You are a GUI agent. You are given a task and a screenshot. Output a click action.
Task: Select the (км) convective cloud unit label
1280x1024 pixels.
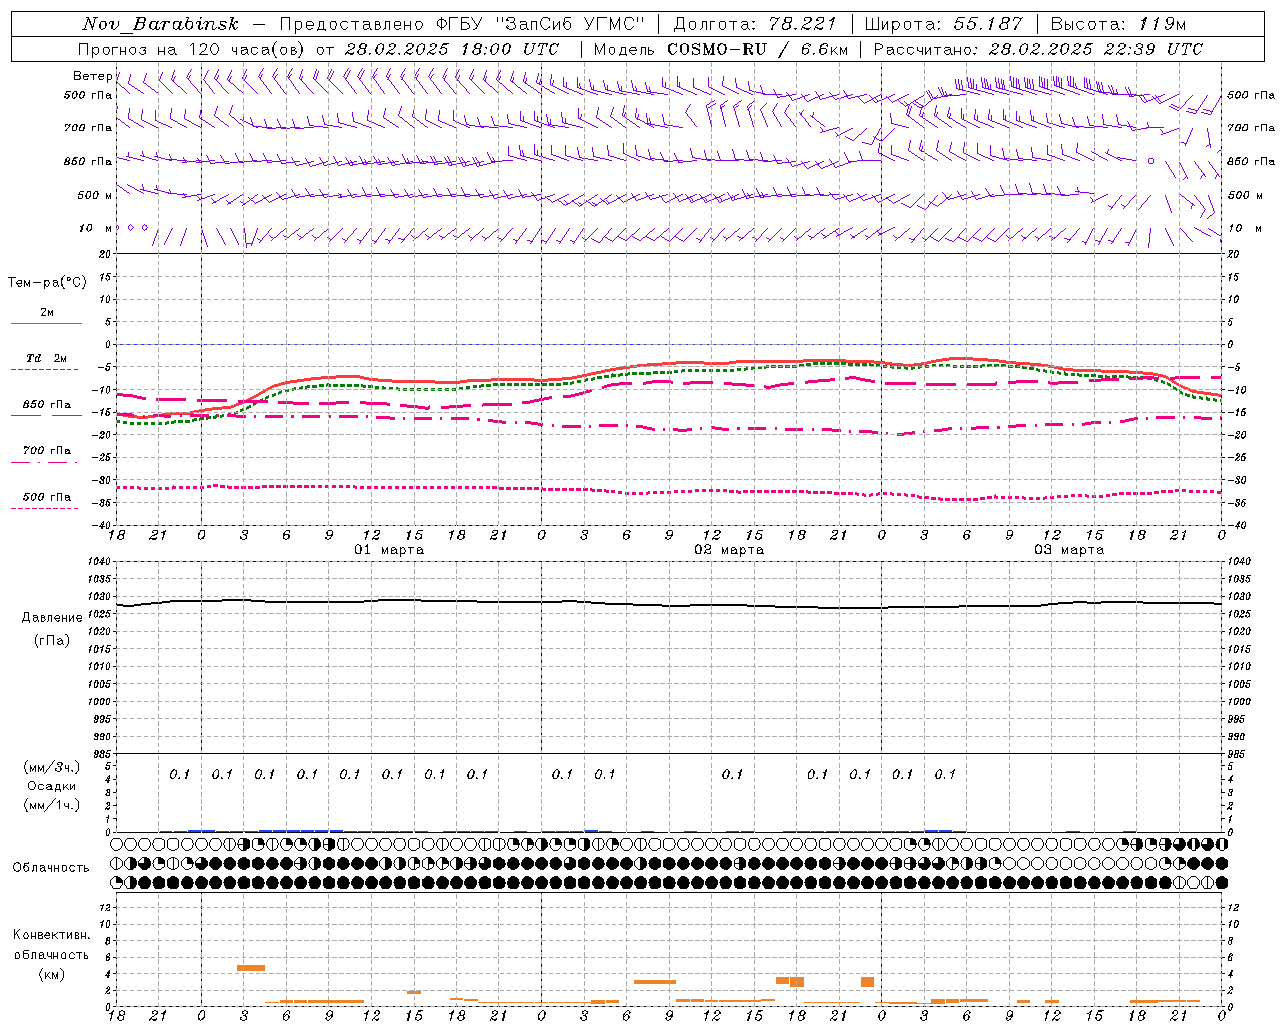coord(51,974)
